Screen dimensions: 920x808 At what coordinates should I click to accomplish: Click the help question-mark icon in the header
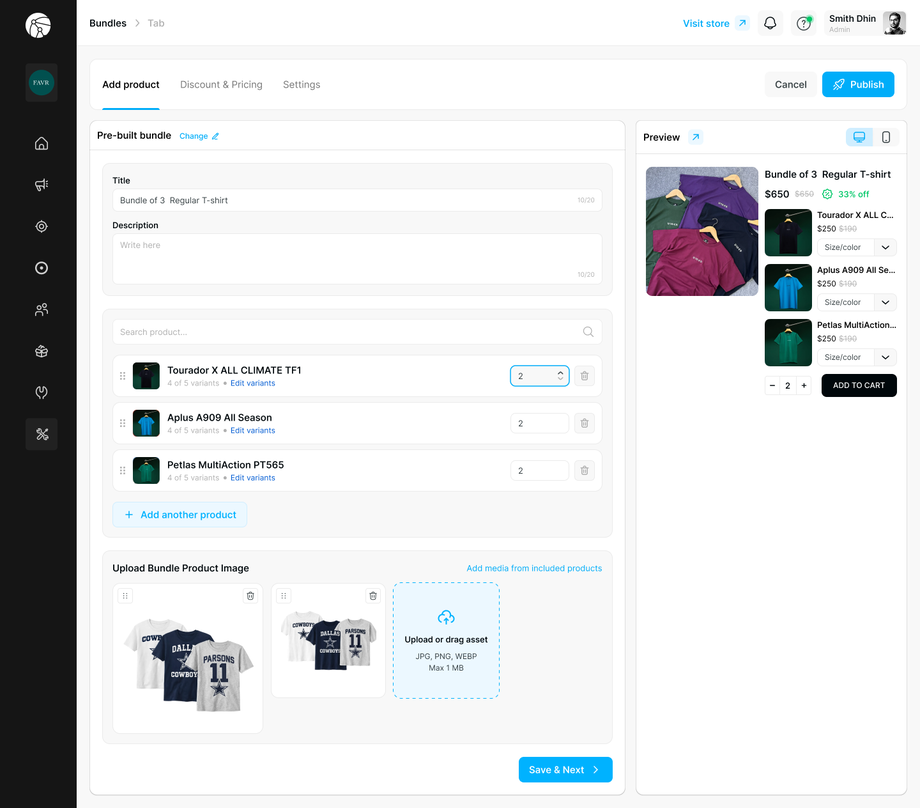(803, 22)
